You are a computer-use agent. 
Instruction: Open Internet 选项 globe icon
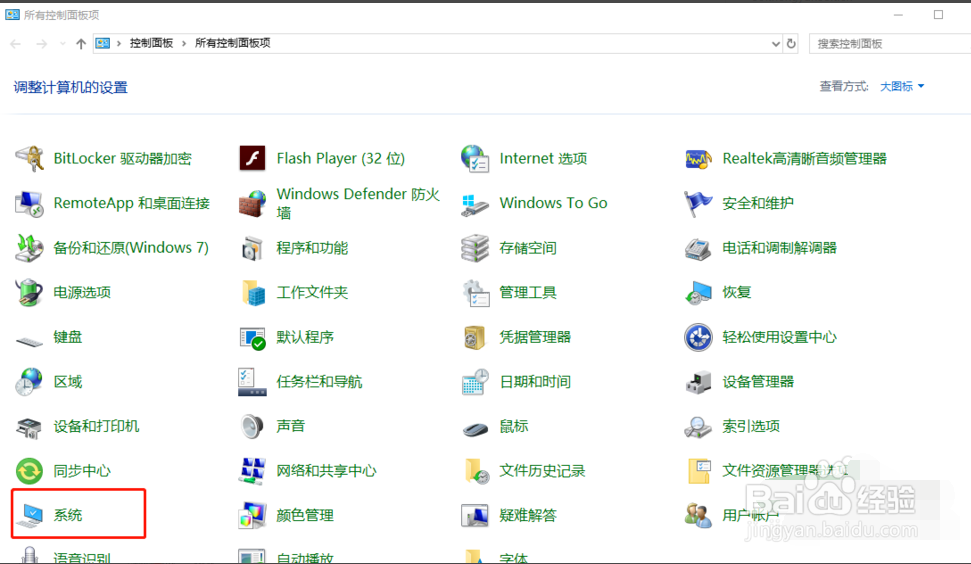pyautogui.click(x=475, y=158)
